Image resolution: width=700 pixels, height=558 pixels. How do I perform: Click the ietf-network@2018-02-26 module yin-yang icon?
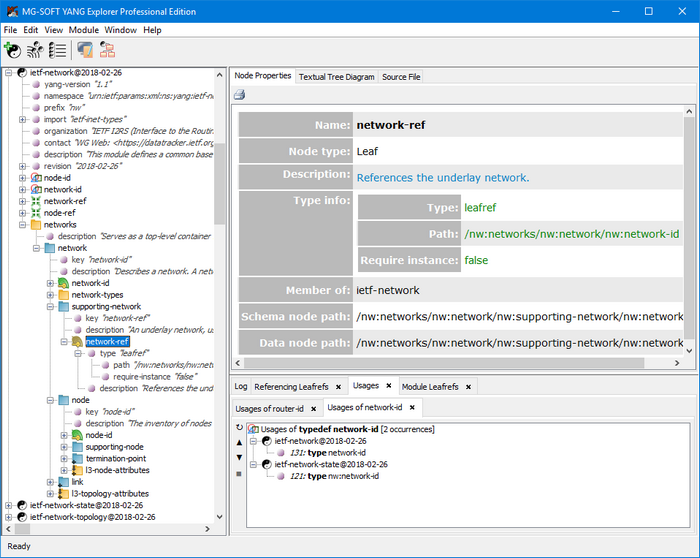(22, 73)
